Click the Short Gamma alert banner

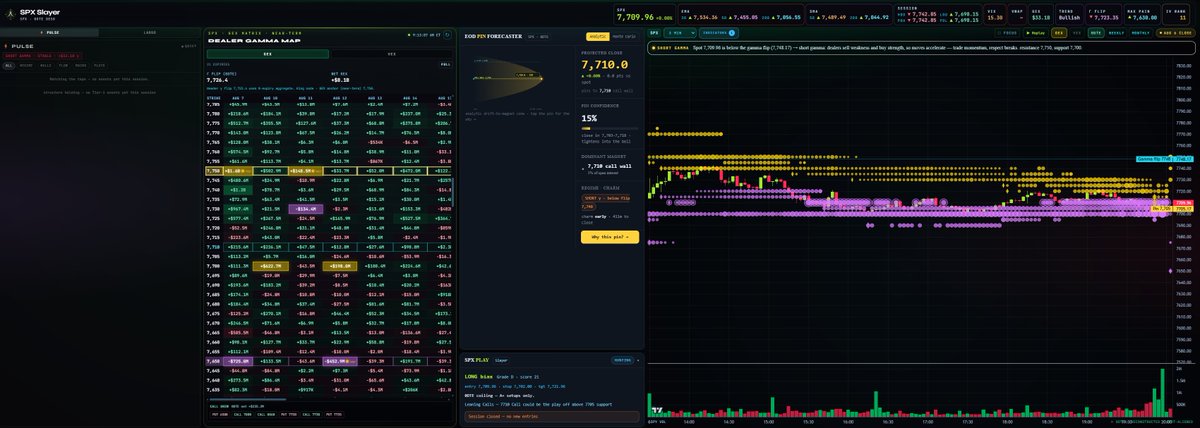(920, 48)
